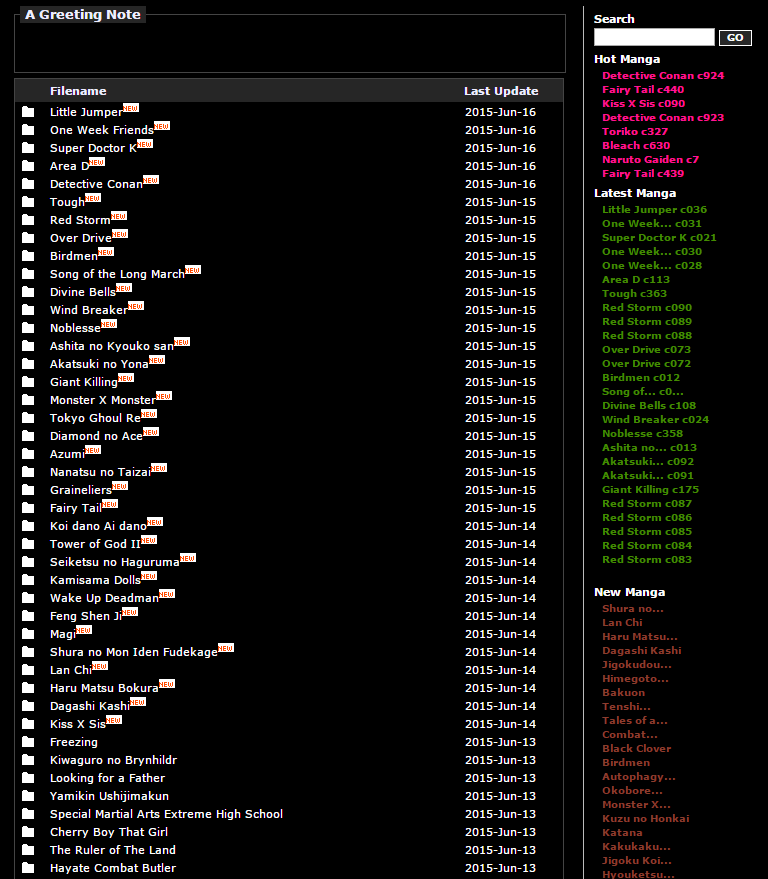This screenshot has width=768, height=879.
Task: Click the folder icon beside Giant Killing row
Action: point(28,382)
